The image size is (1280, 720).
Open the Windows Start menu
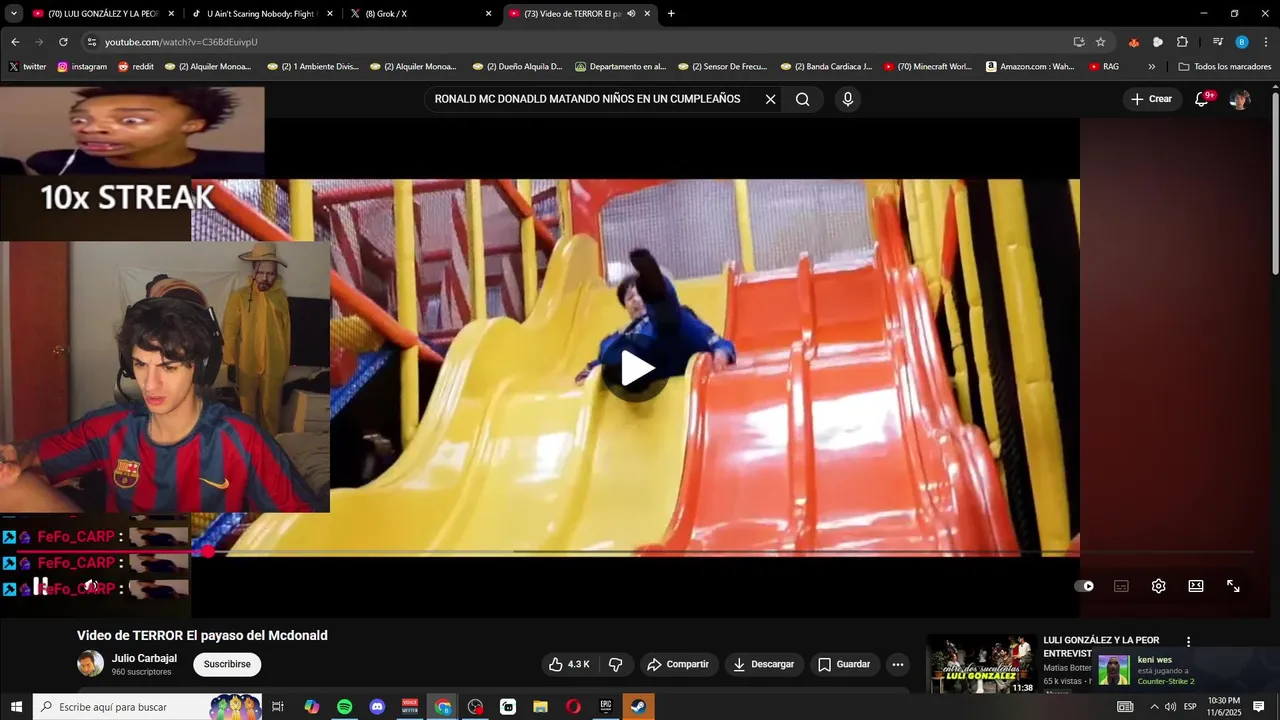click(x=16, y=707)
